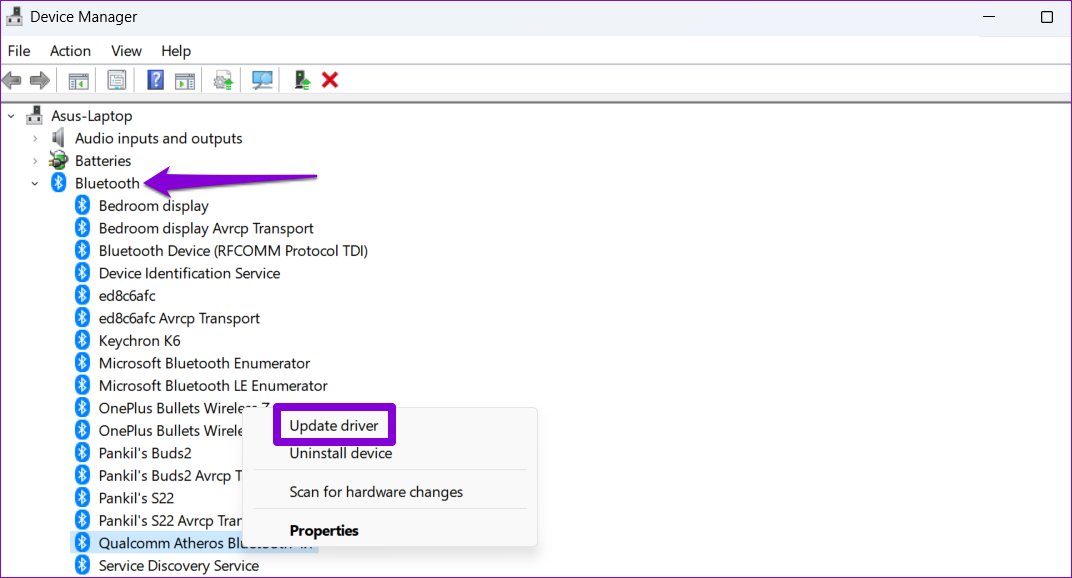Click Update device driver toolbar icon
1072x578 pixels.
(223, 80)
